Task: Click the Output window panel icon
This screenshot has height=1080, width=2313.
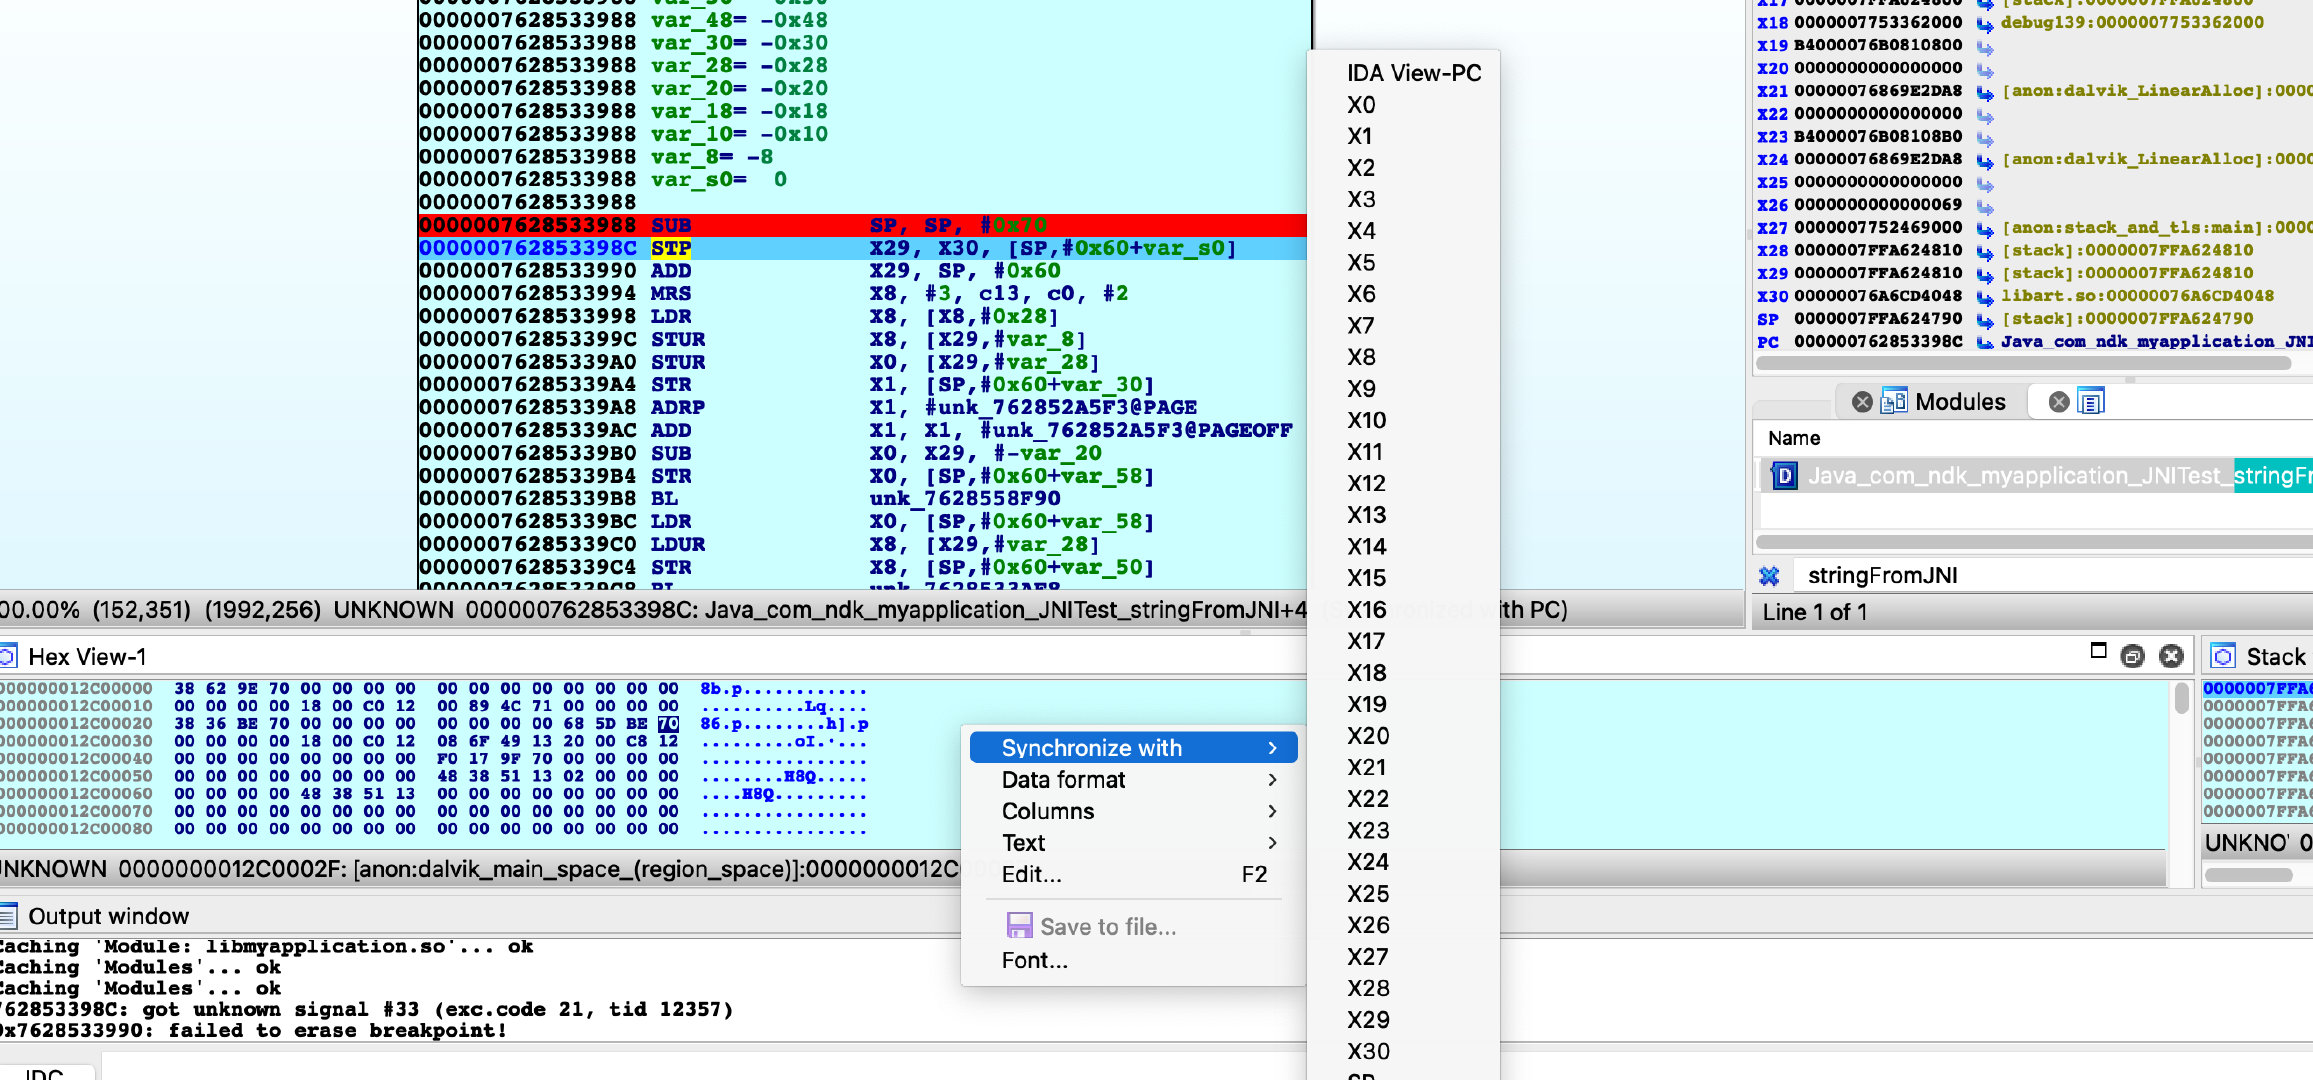Action: point(9,916)
